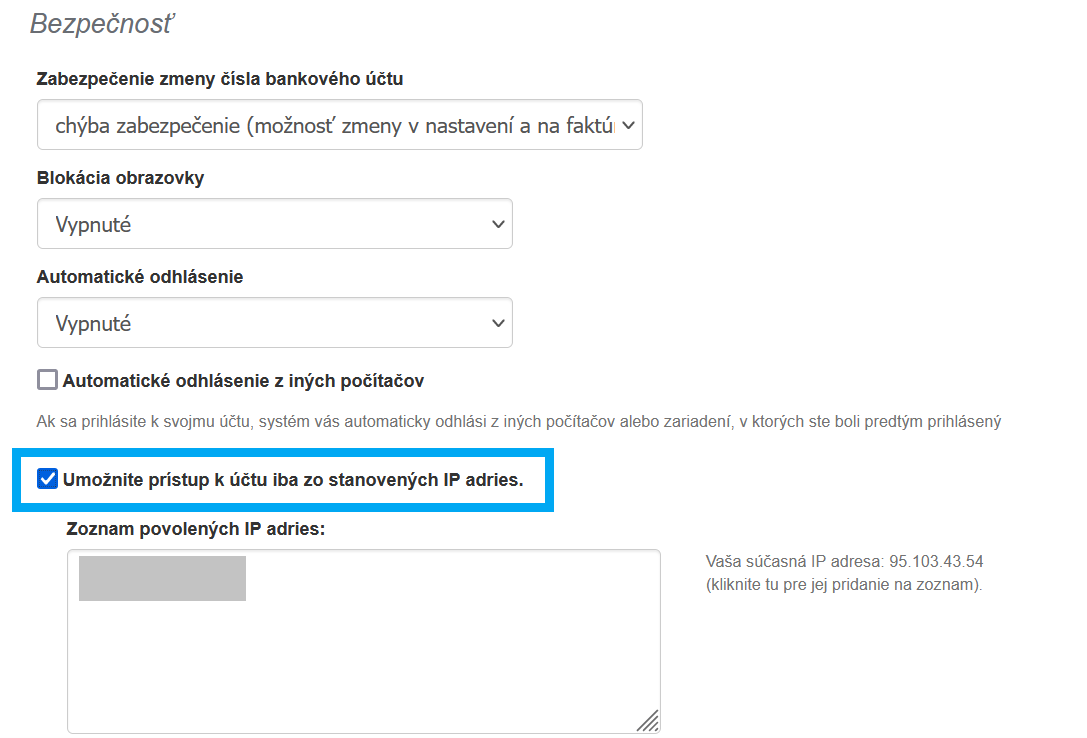1087x738 pixels.
Task: Click the gray redacted entry in IP list
Action: 162,579
